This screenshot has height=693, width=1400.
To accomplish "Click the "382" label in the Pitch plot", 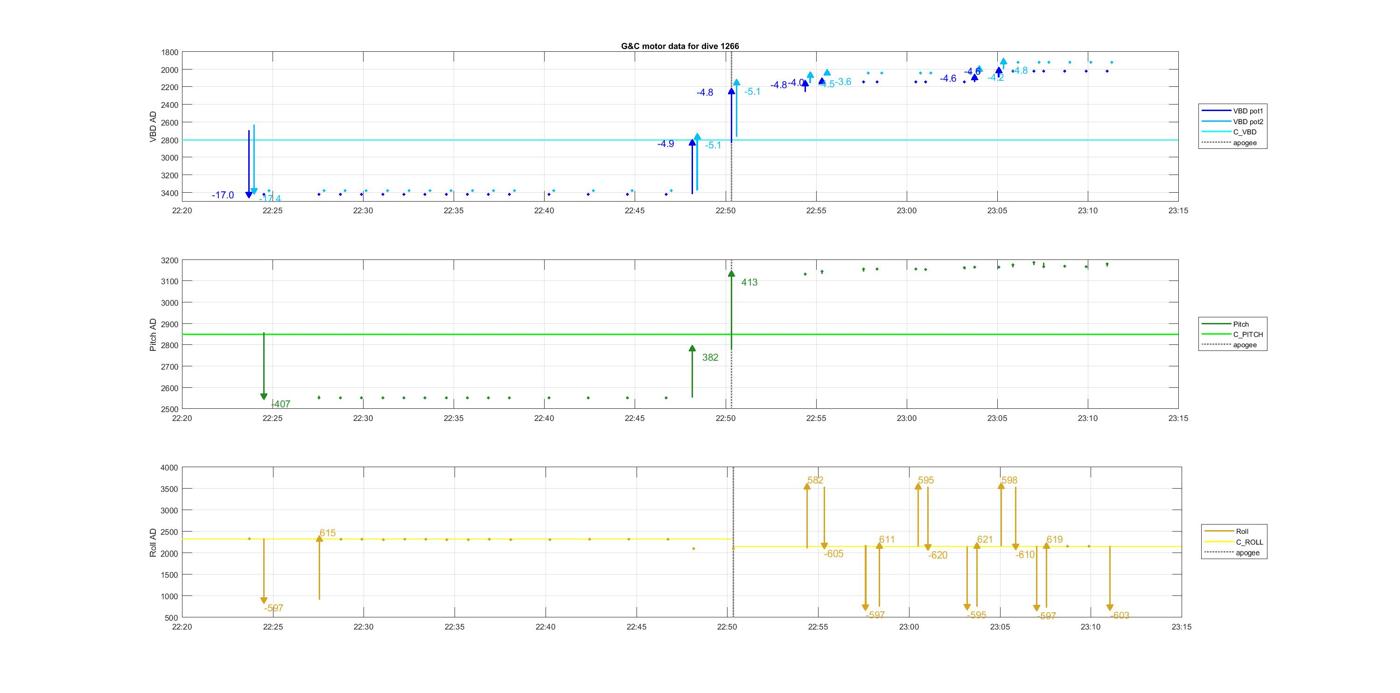I will (710, 357).
